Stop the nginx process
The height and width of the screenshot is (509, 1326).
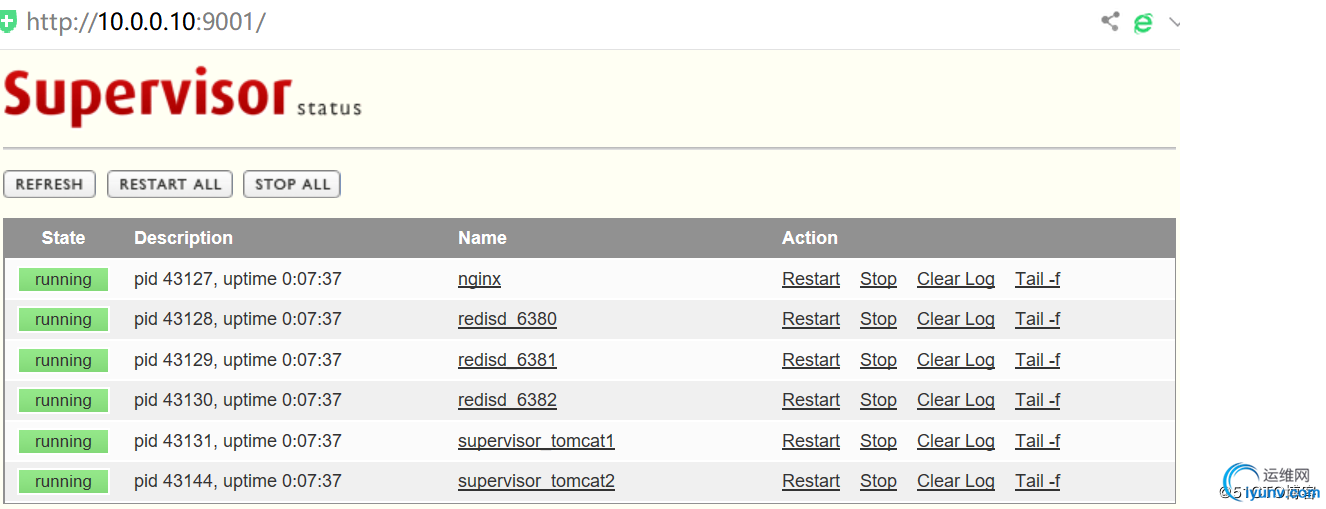(x=878, y=279)
